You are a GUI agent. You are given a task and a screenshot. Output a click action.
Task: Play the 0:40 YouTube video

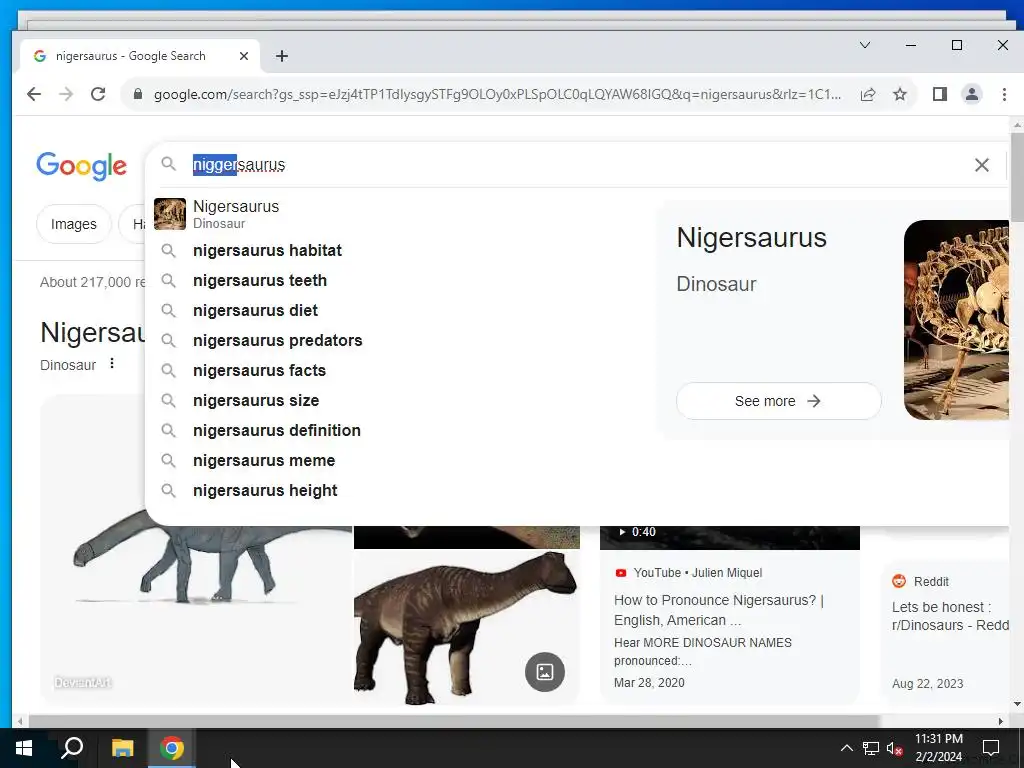tap(729, 537)
